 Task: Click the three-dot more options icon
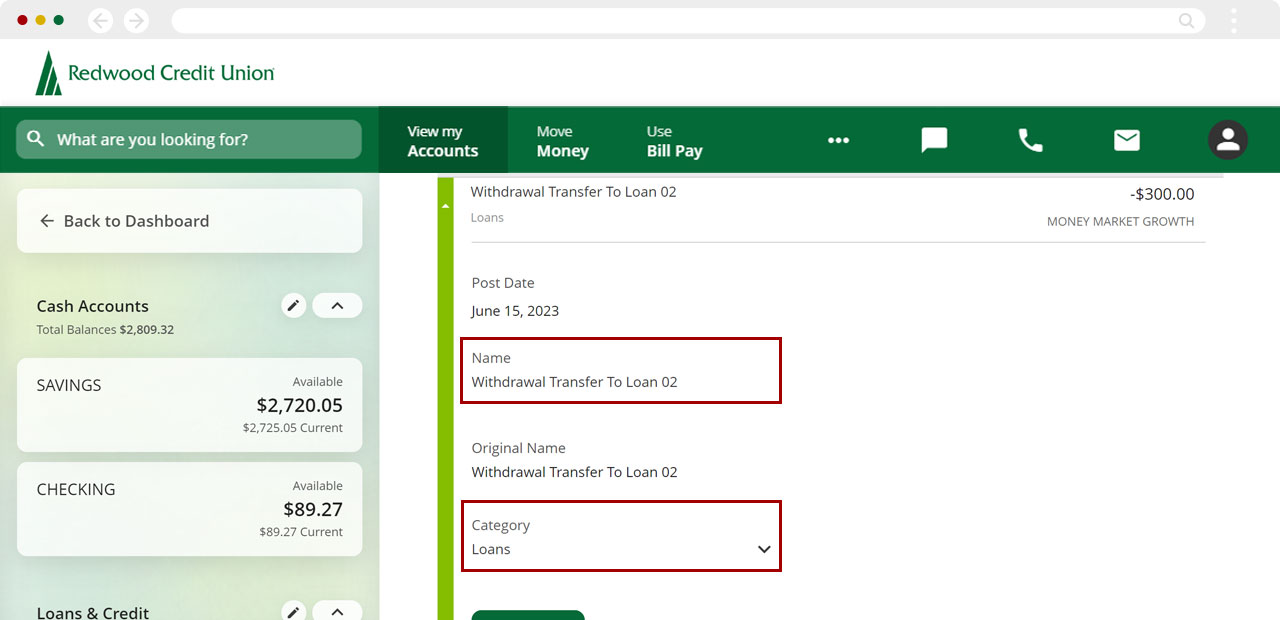click(838, 140)
